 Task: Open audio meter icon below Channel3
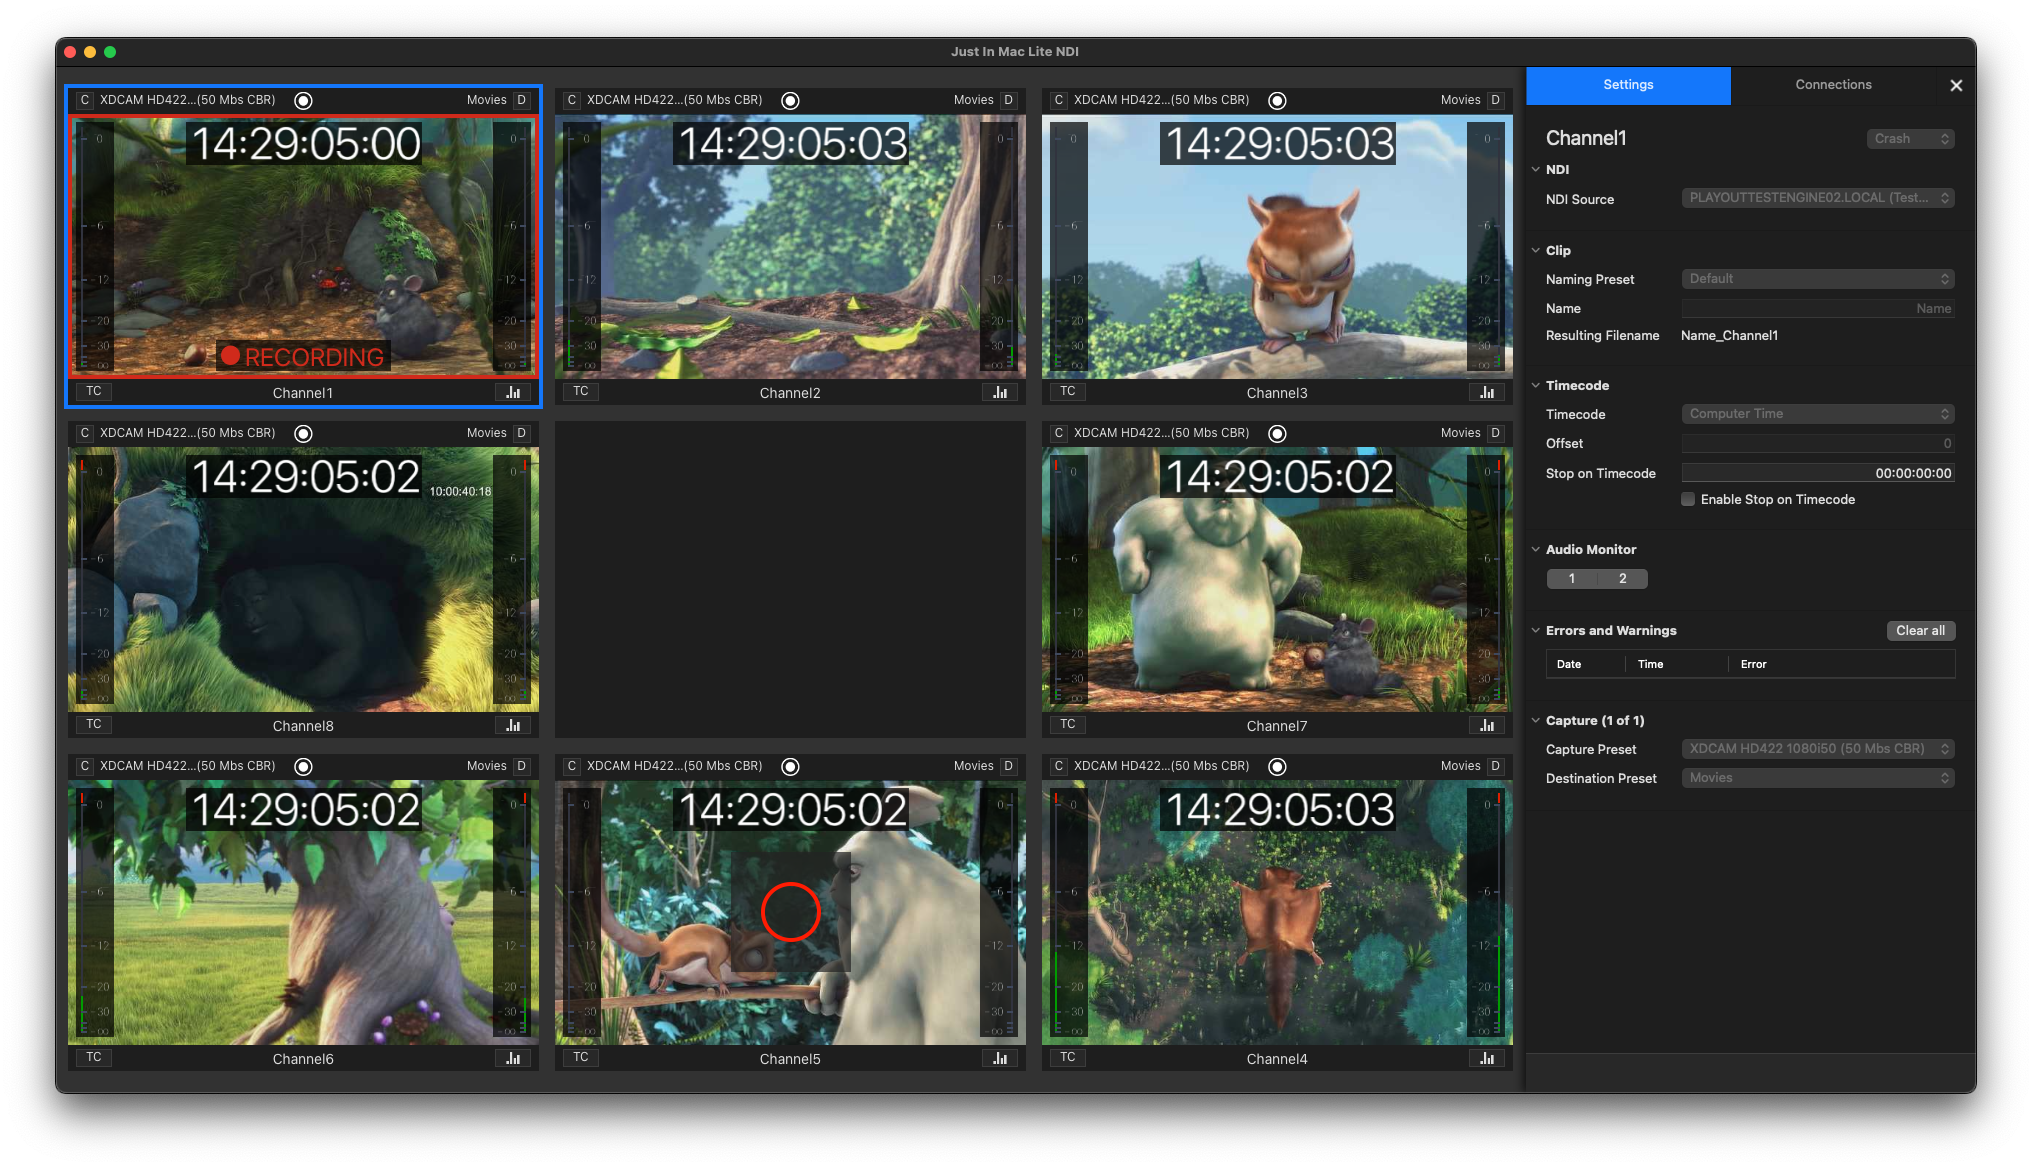click(x=1487, y=392)
